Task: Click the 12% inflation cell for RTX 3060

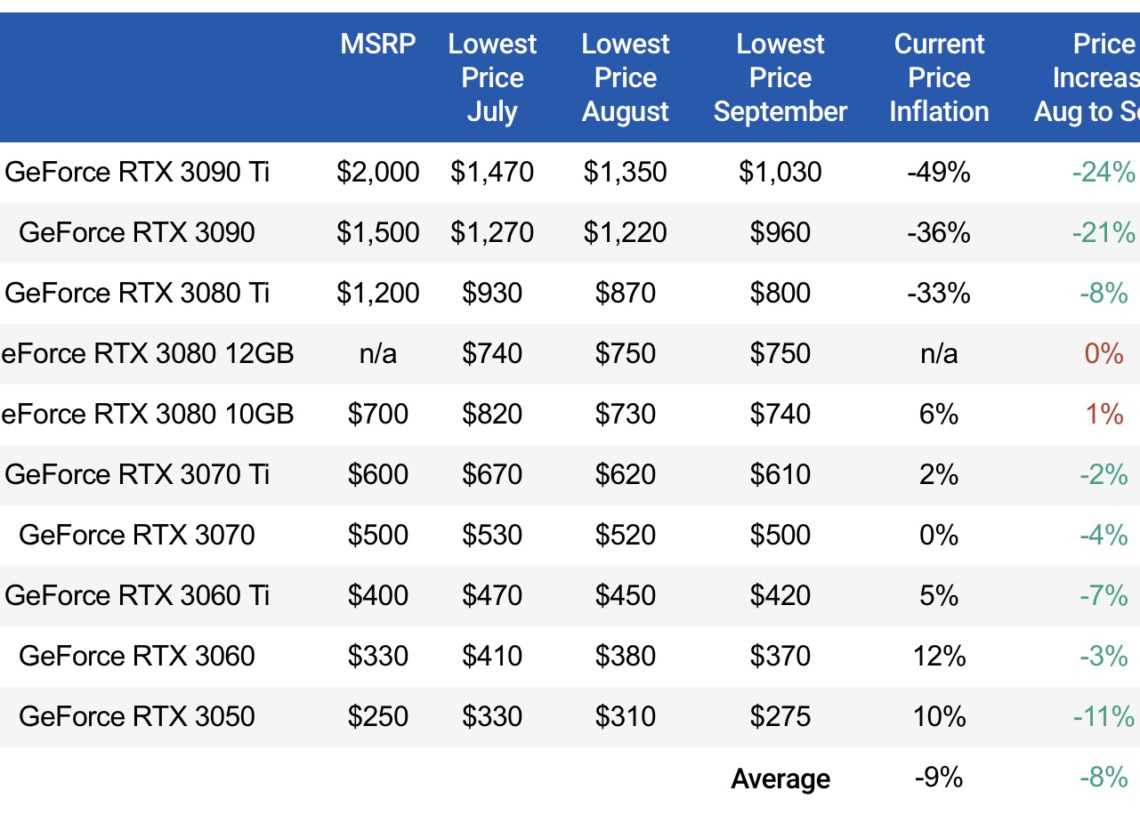Action: [x=939, y=656]
